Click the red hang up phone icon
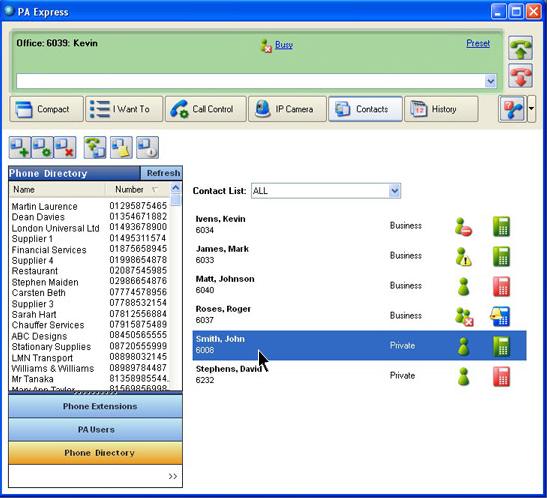This screenshot has width=547, height=498. pos(520,76)
